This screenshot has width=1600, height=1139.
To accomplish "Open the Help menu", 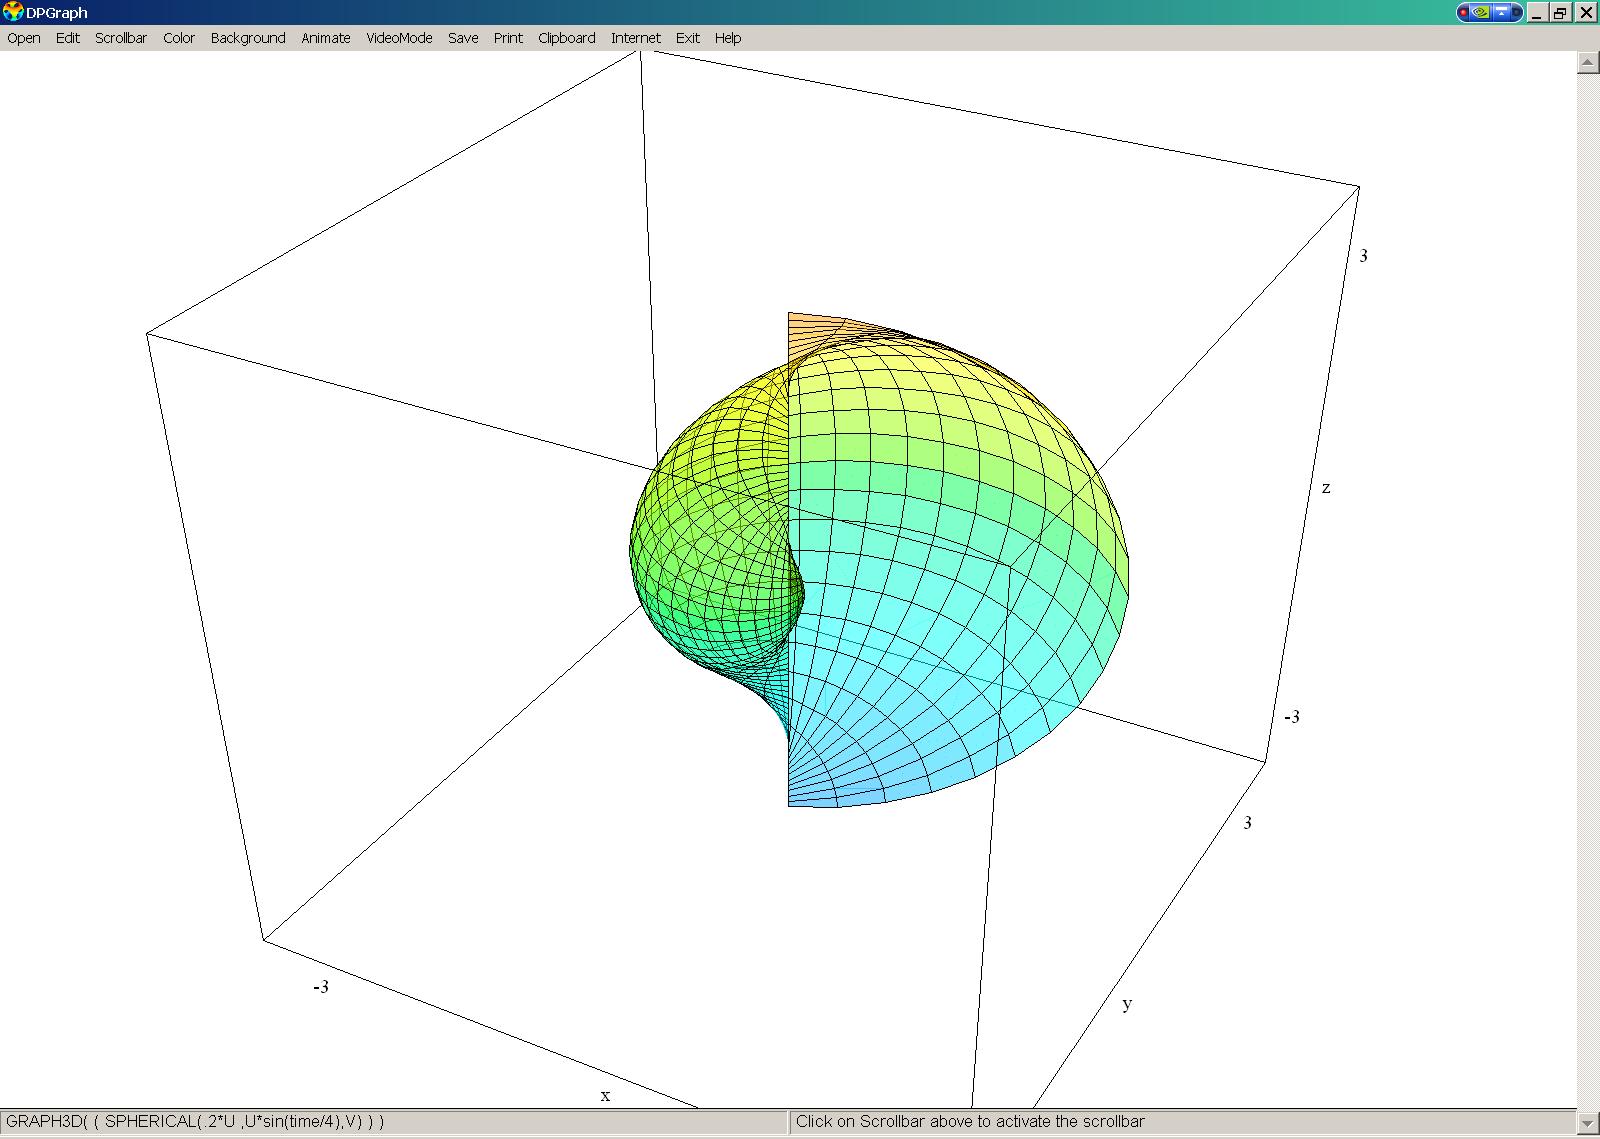I will point(728,38).
